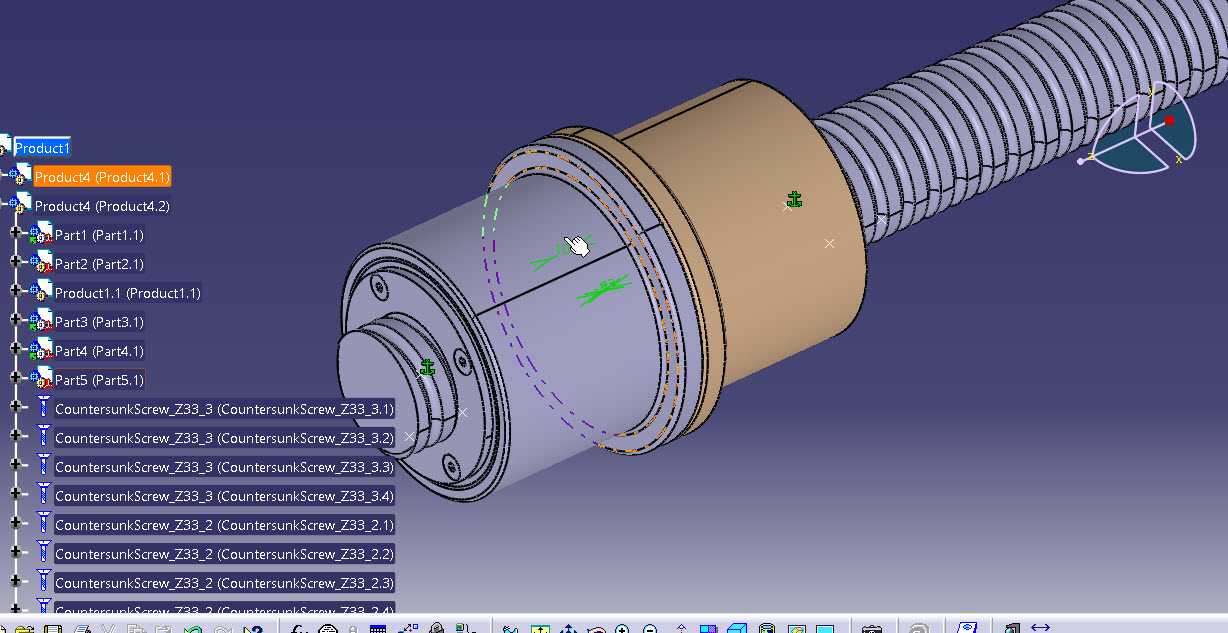The width and height of the screenshot is (1228, 633).
Task: Select CountersunkScrew_Z33_2.1 label
Action: point(225,525)
